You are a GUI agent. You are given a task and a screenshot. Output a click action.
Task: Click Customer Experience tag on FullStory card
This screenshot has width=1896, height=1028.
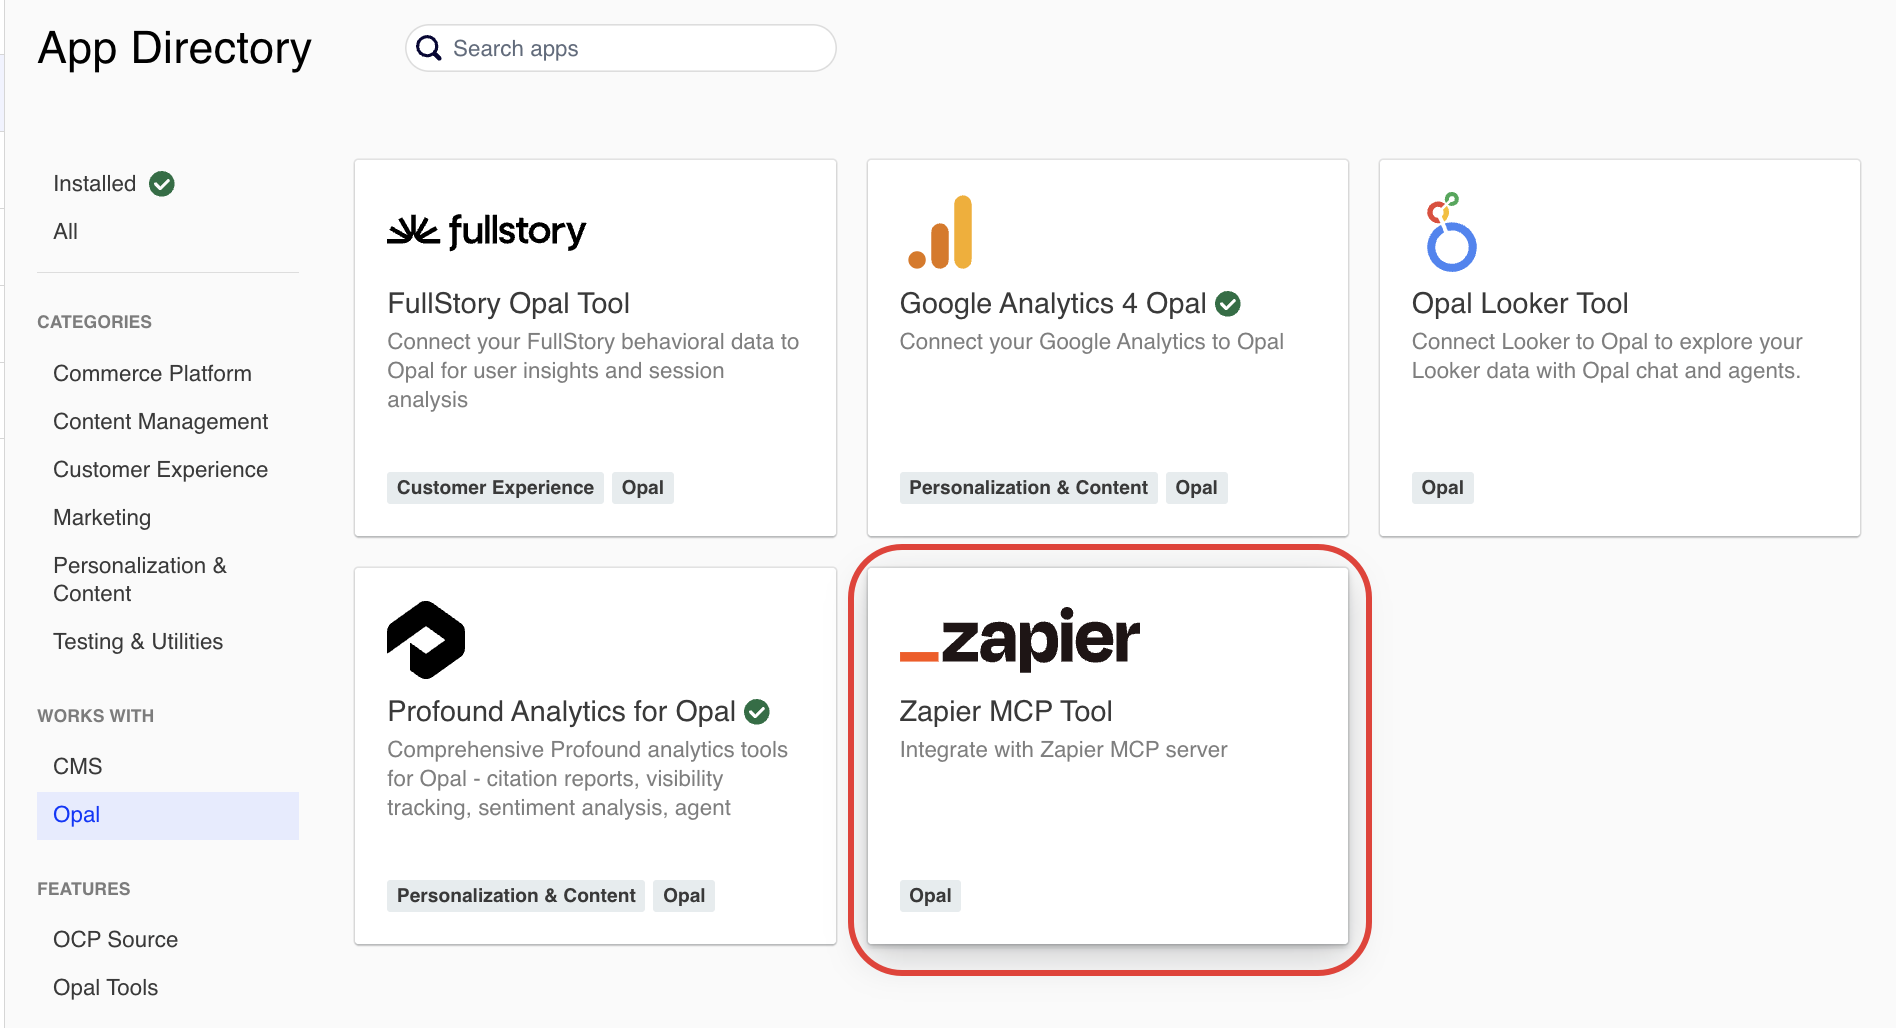pos(495,487)
